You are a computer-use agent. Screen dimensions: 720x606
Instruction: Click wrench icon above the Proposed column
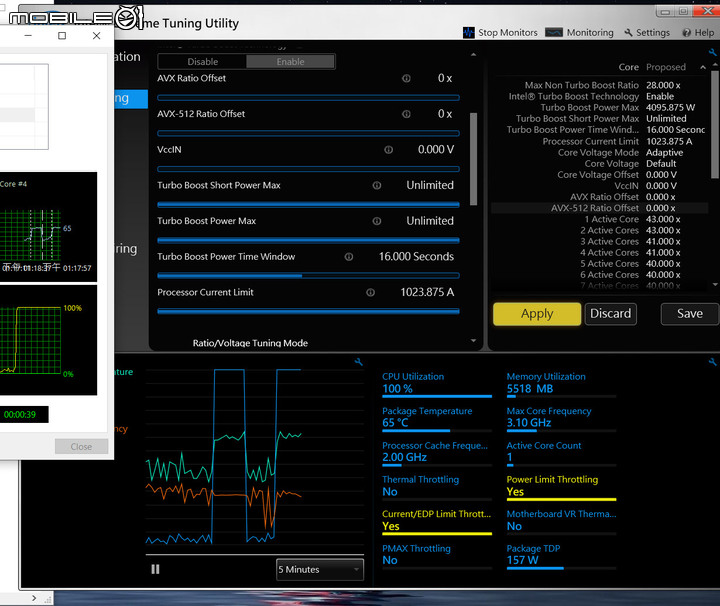[x=713, y=52]
